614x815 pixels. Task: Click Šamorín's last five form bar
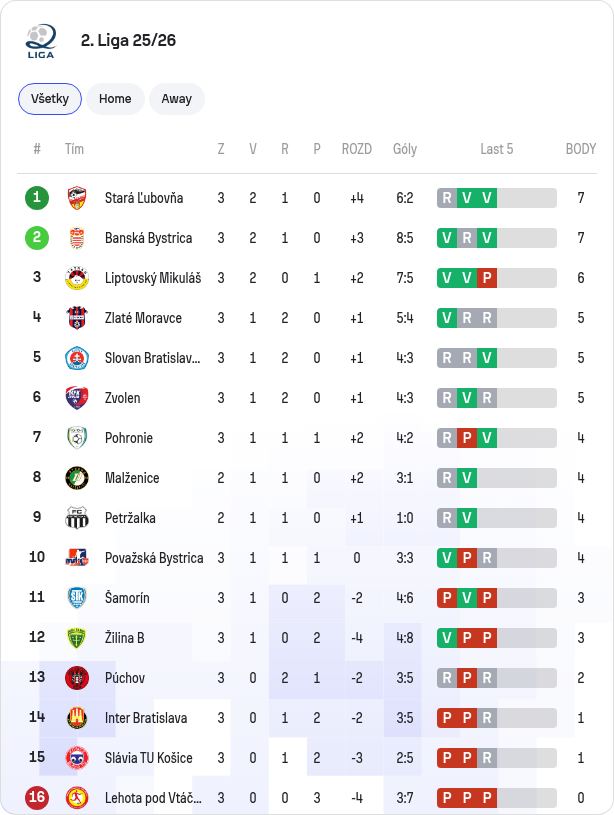click(x=497, y=598)
